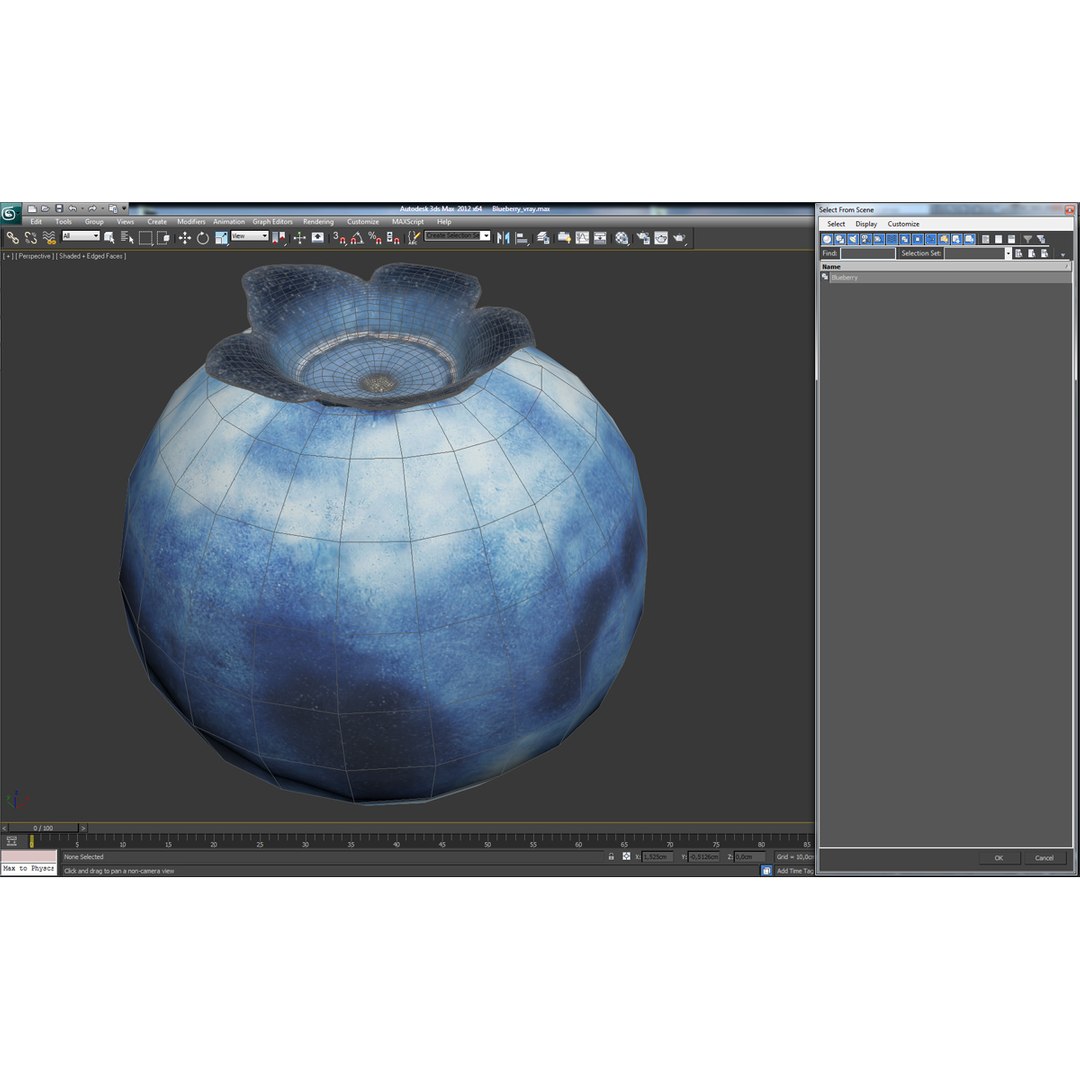Open Display menu in Select From Scene
This screenshot has width=1080, height=1080.
point(866,224)
